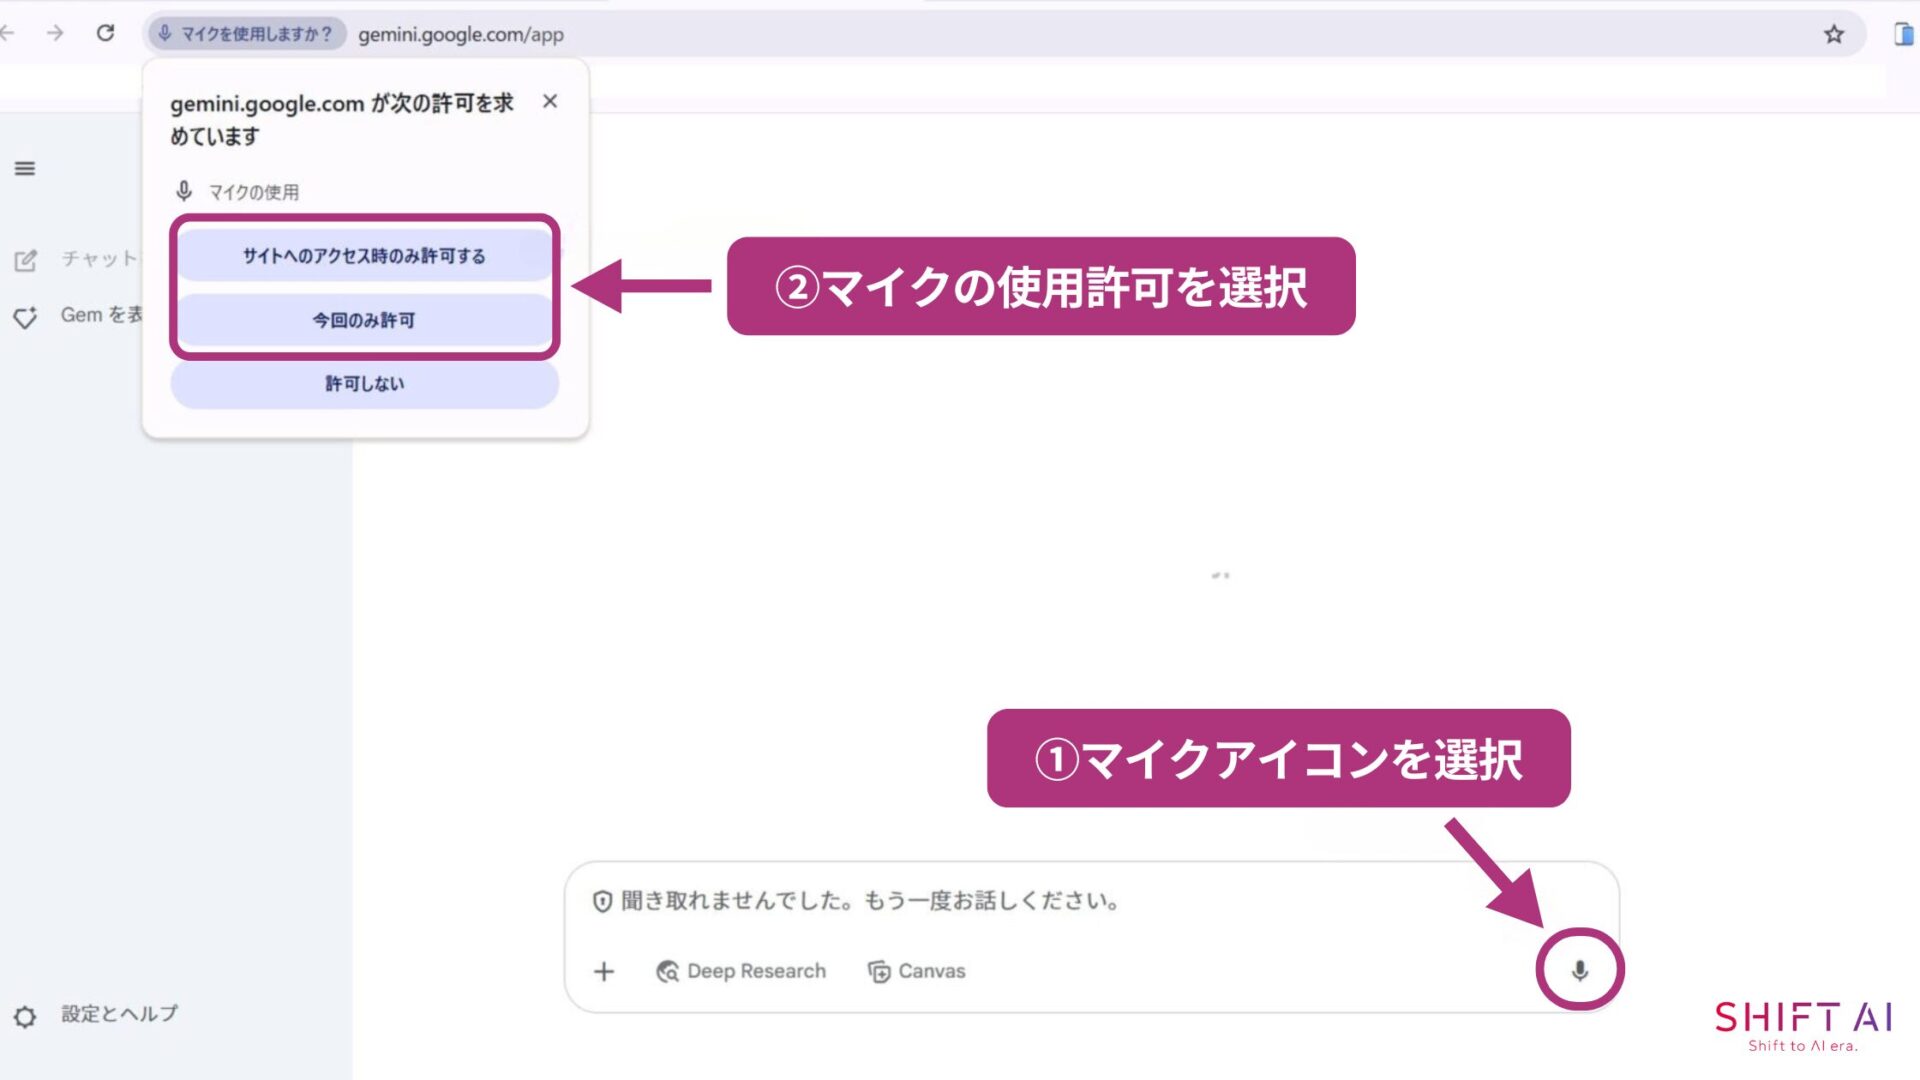Click the browser back arrow
This screenshot has width=1920, height=1080.
(x=10, y=32)
